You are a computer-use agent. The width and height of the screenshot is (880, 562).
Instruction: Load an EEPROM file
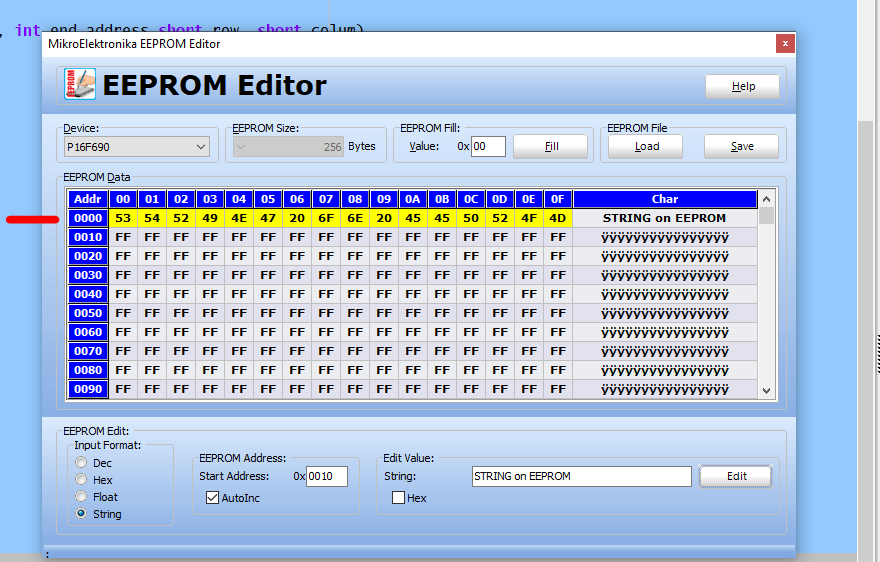[646, 147]
